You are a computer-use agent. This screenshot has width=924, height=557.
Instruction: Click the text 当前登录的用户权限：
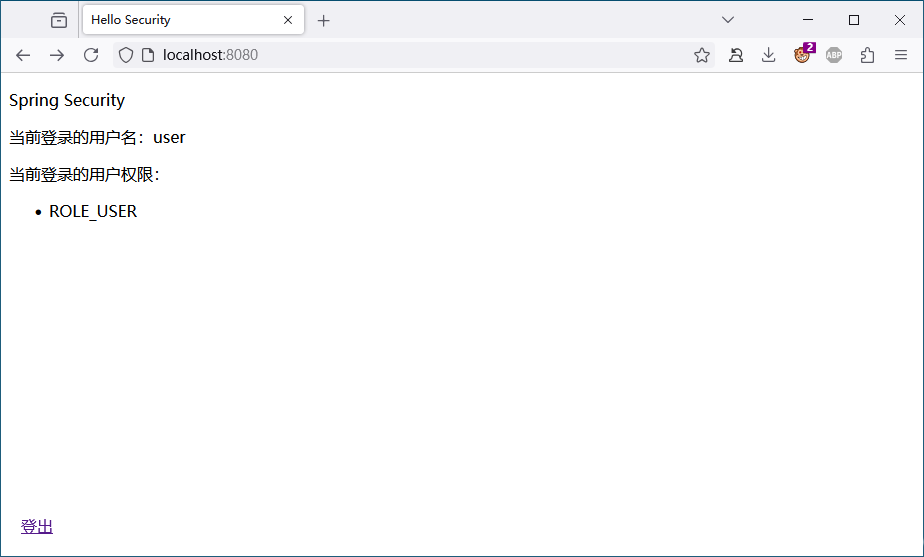pos(84,174)
